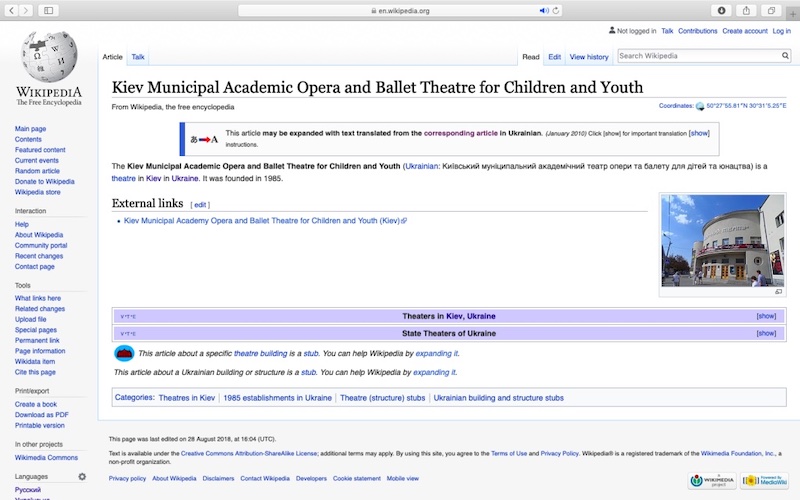Open the Contributions link

[x=697, y=31]
